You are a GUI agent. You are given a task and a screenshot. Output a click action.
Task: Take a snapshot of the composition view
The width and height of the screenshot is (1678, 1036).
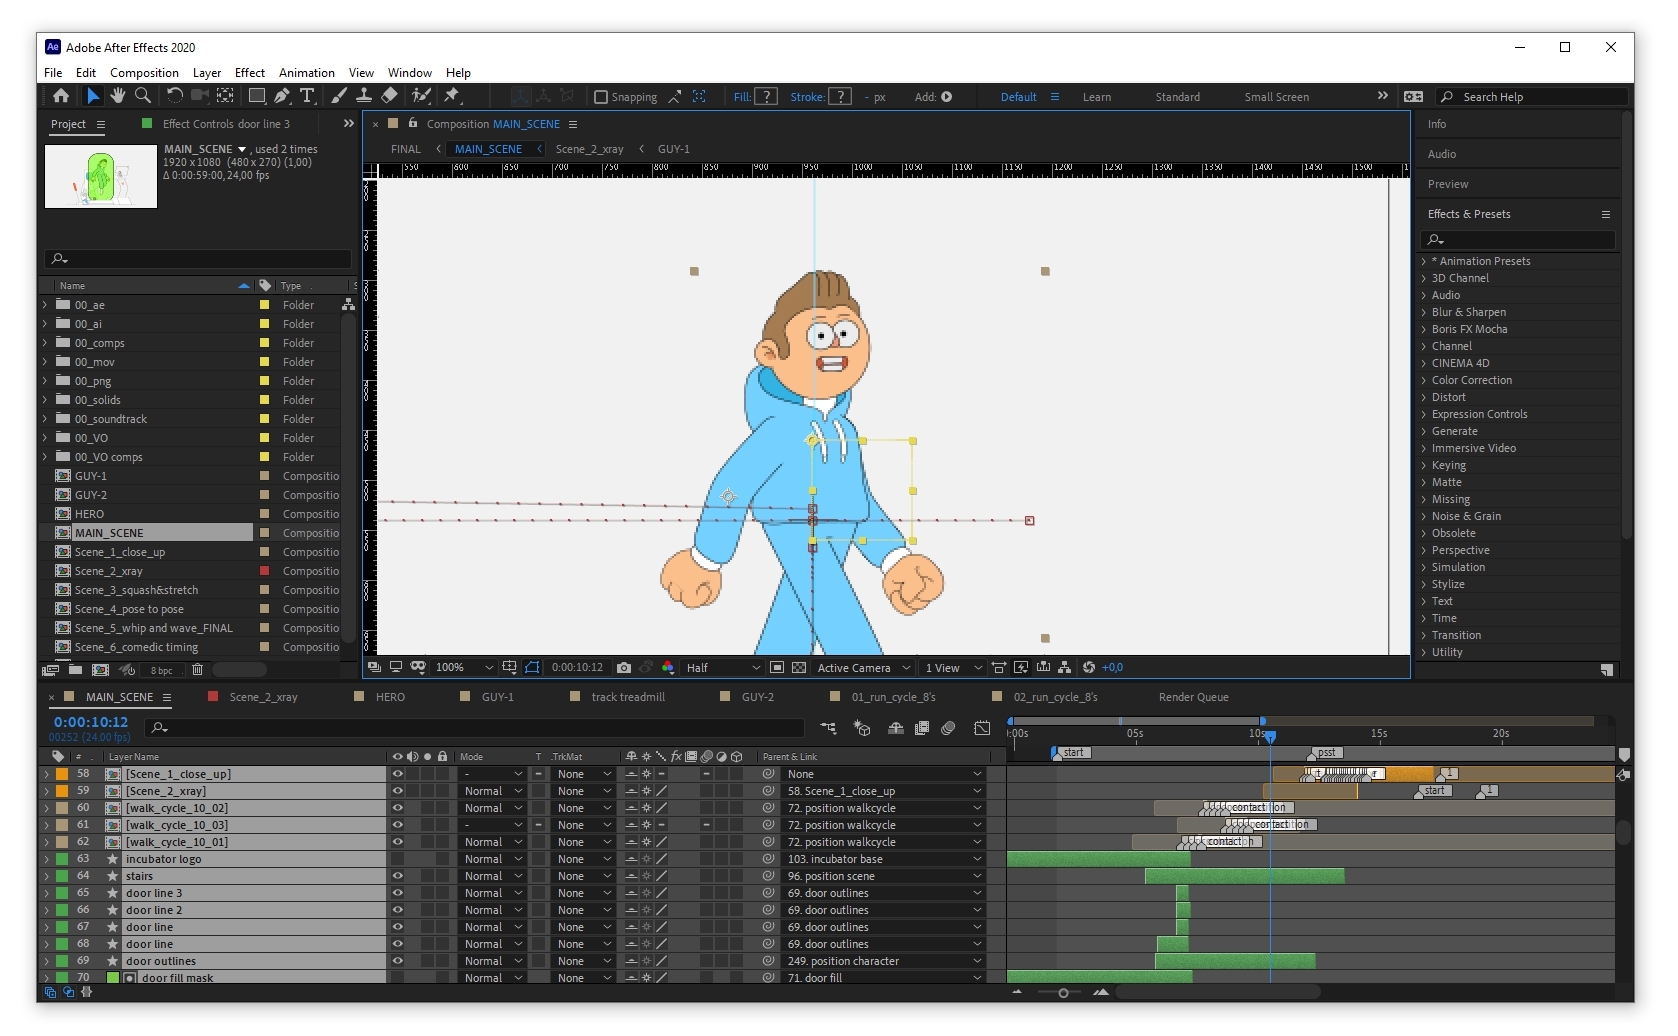(624, 667)
